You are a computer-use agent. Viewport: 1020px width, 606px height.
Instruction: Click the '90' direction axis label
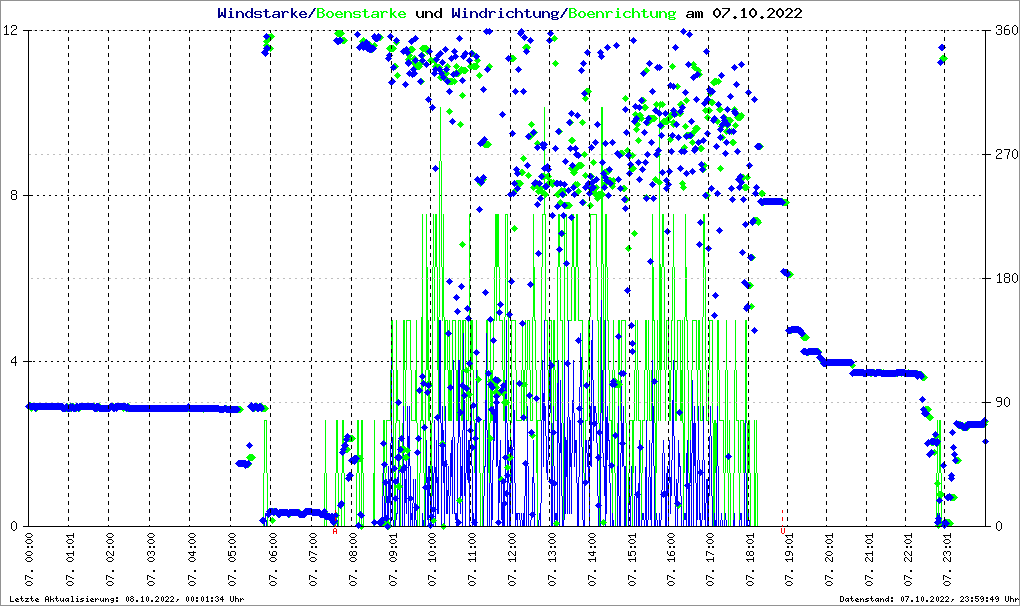click(x=1002, y=402)
